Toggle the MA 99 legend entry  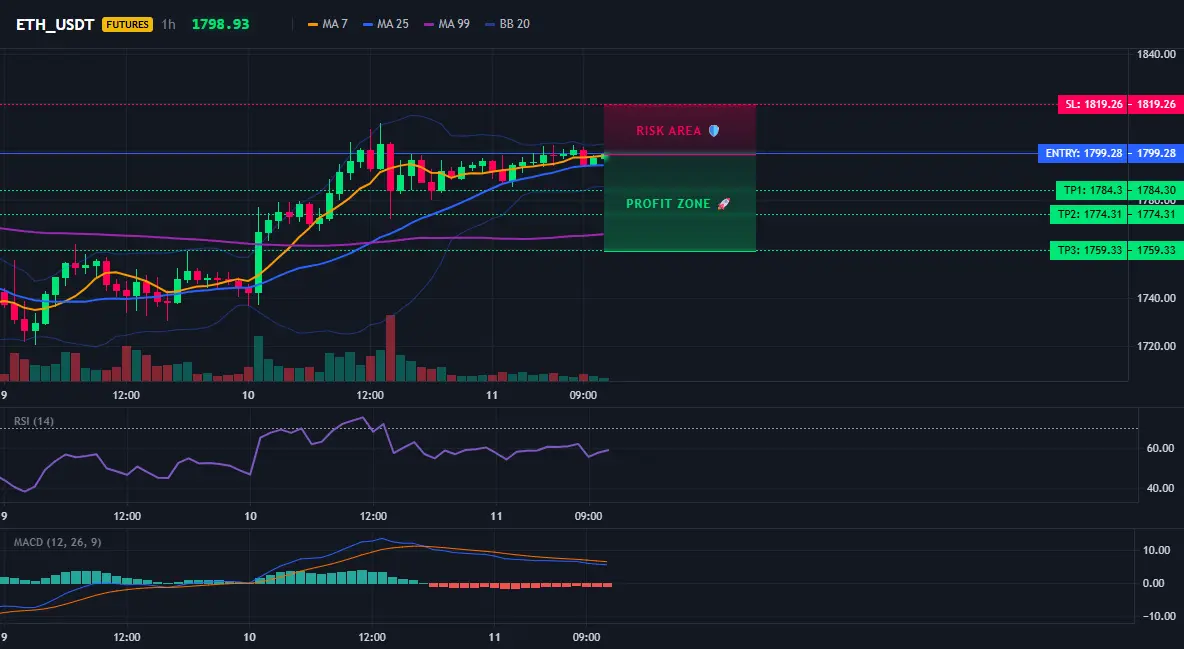tap(447, 24)
